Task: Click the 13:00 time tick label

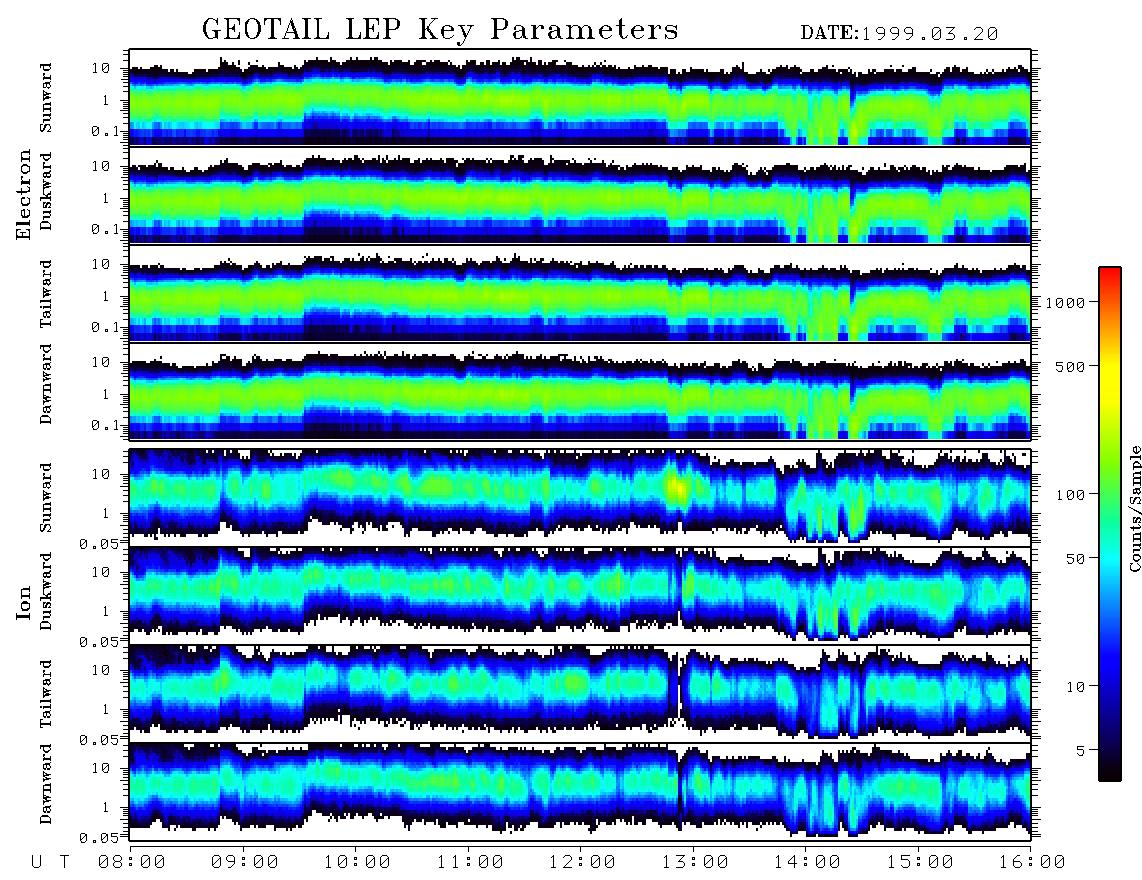Action: 695,862
